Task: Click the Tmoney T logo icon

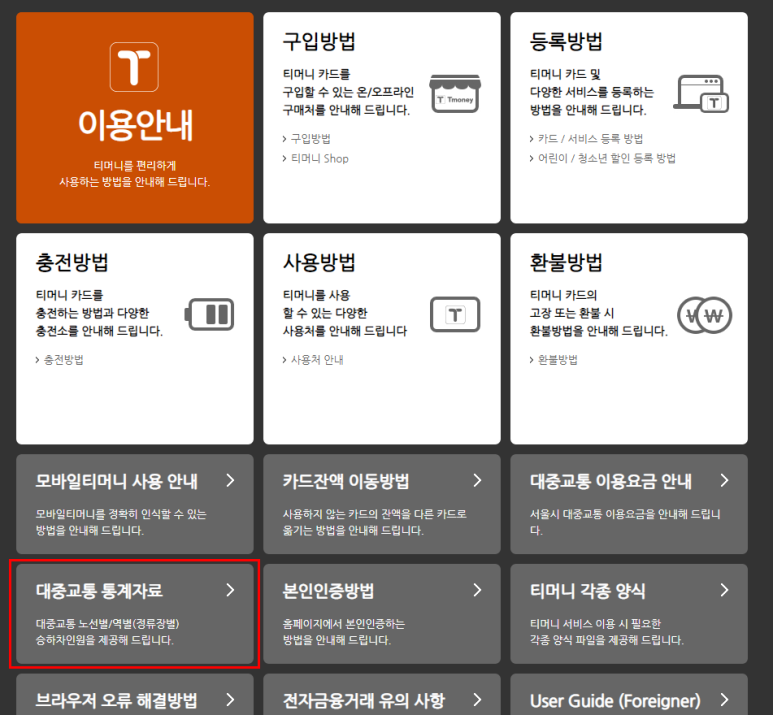Action: pos(134,67)
